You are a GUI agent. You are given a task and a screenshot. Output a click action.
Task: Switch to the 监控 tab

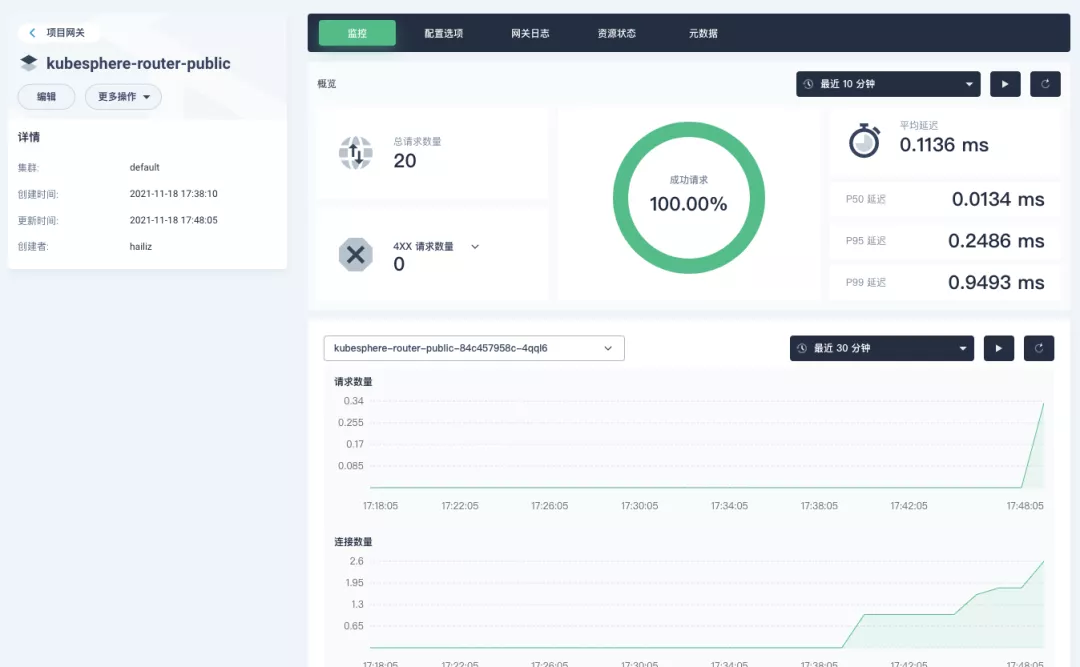pos(357,33)
